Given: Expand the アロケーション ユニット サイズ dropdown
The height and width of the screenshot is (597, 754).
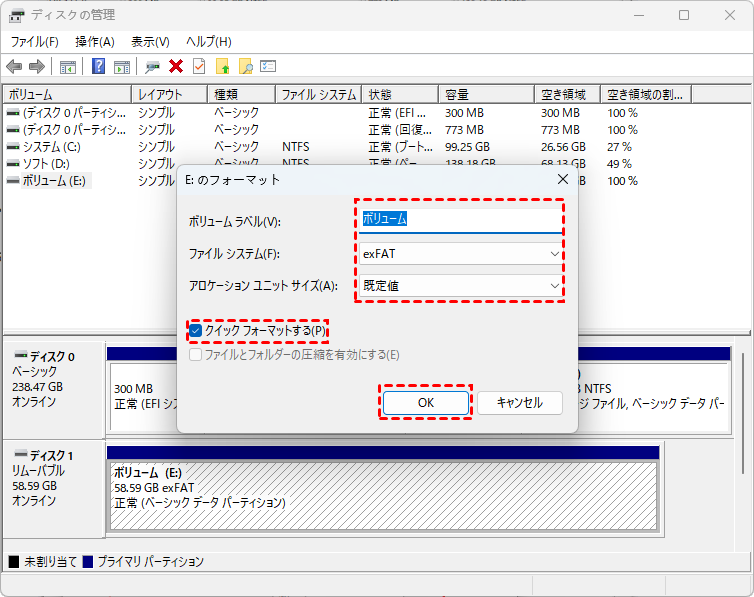Looking at the screenshot, I should 459,286.
